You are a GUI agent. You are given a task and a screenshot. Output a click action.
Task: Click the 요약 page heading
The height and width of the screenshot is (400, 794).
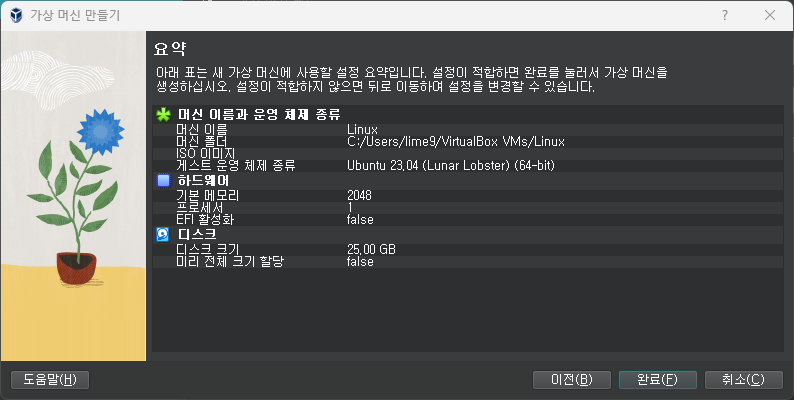170,49
